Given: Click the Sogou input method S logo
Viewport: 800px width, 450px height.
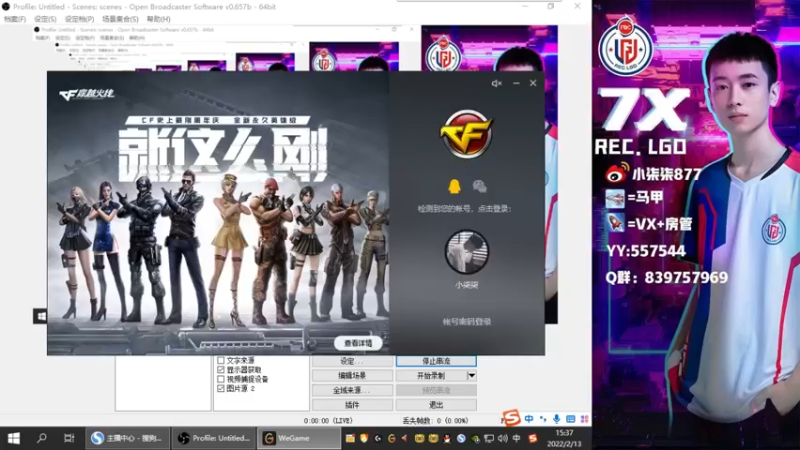Looking at the screenshot, I should click(510, 418).
